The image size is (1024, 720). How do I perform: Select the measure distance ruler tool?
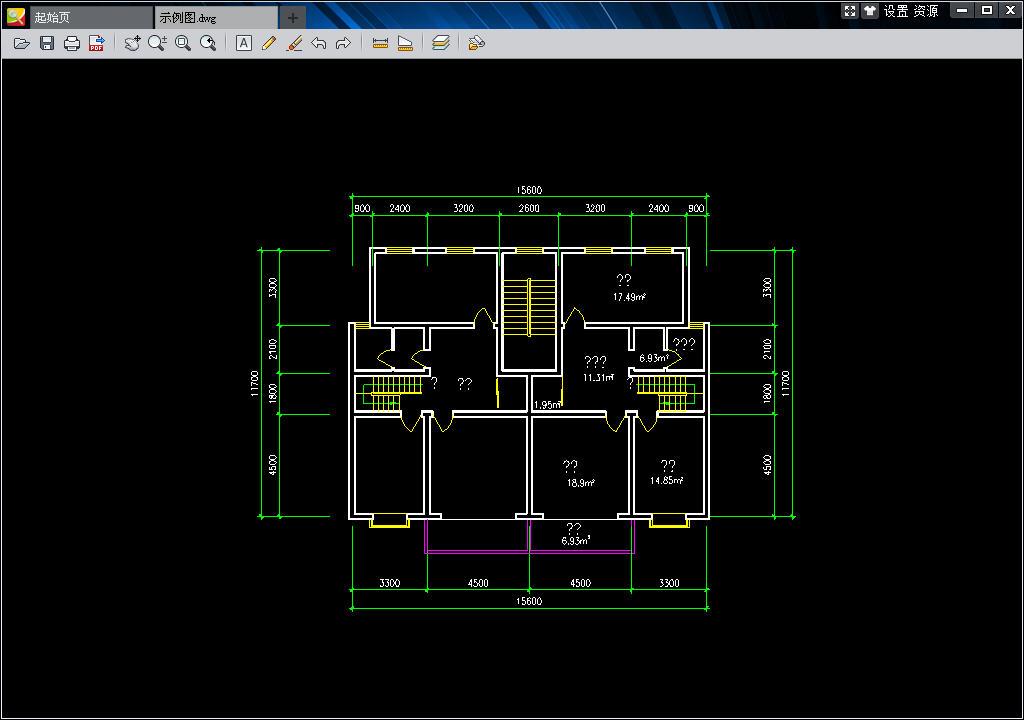pos(379,43)
